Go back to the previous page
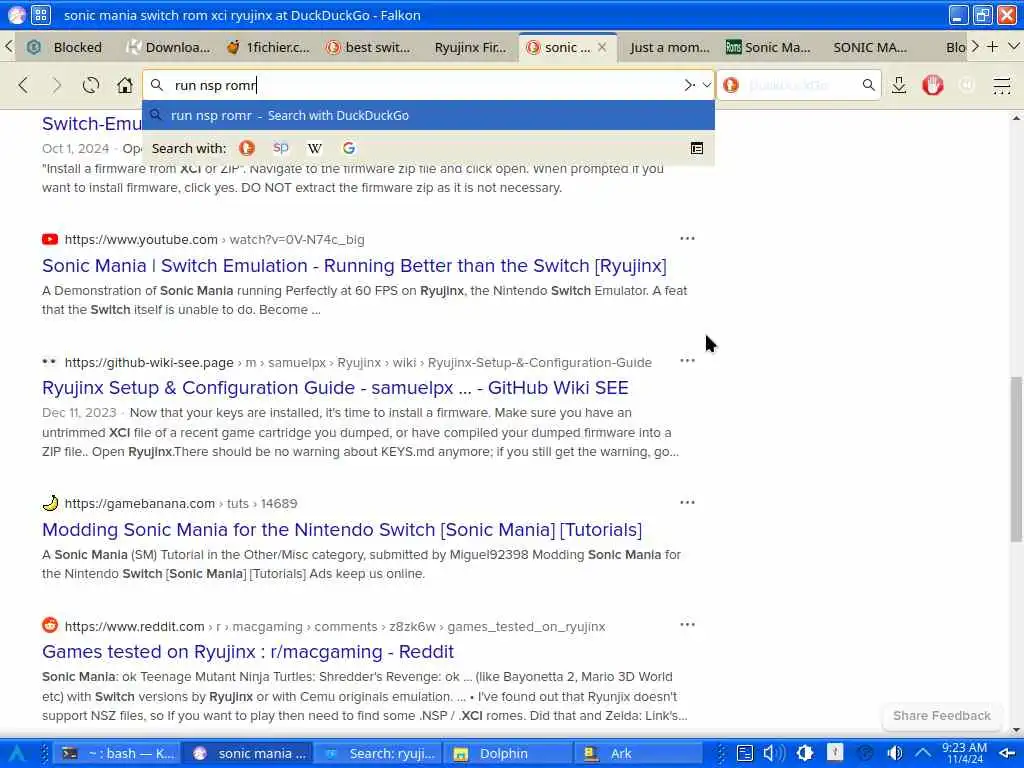The image size is (1024, 768). coord(24,85)
